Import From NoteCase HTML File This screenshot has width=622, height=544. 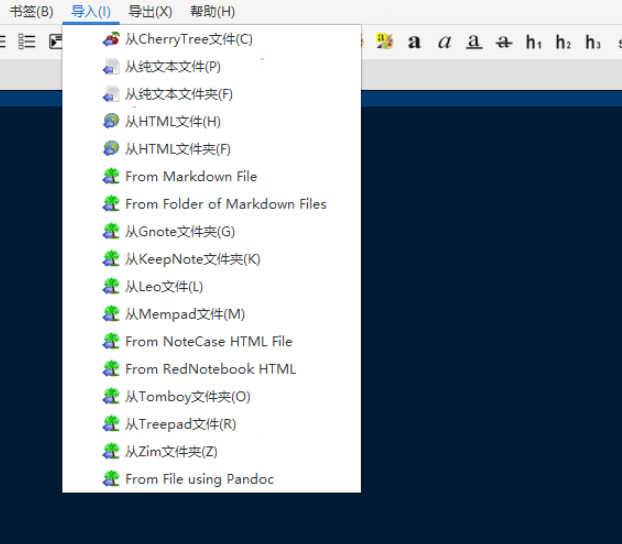point(211,341)
